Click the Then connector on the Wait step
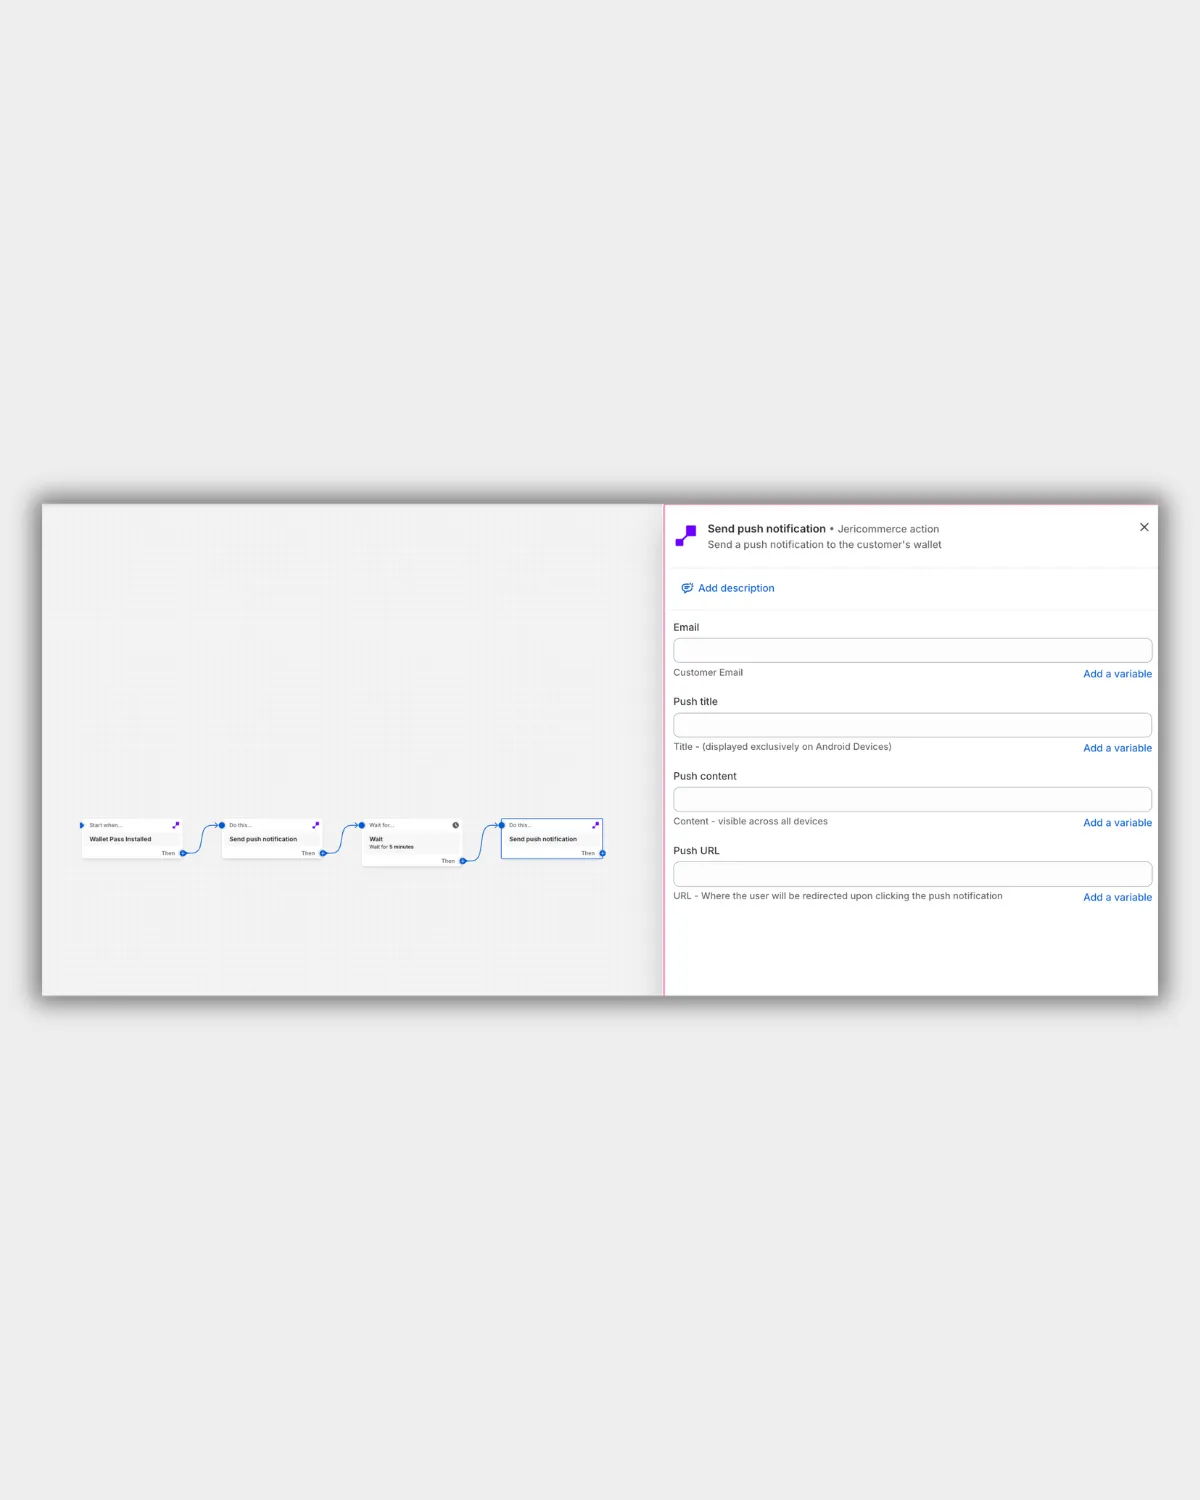Image resolution: width=1200 pixels, height=1500 pixels. point(463,861)
